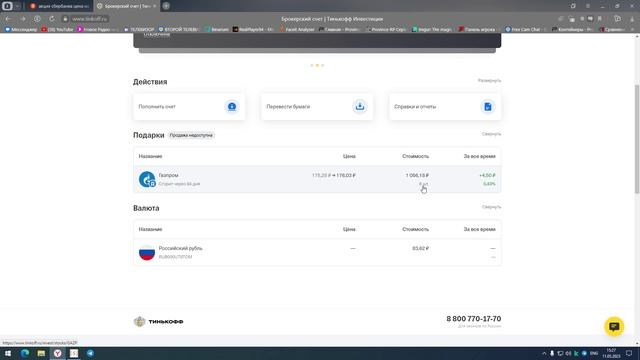The height and width of the screenshot is (360, 640).
Task: Click the Тинькофф crest logo in footer
Action: pyautogui.click(x=140, y=322)
